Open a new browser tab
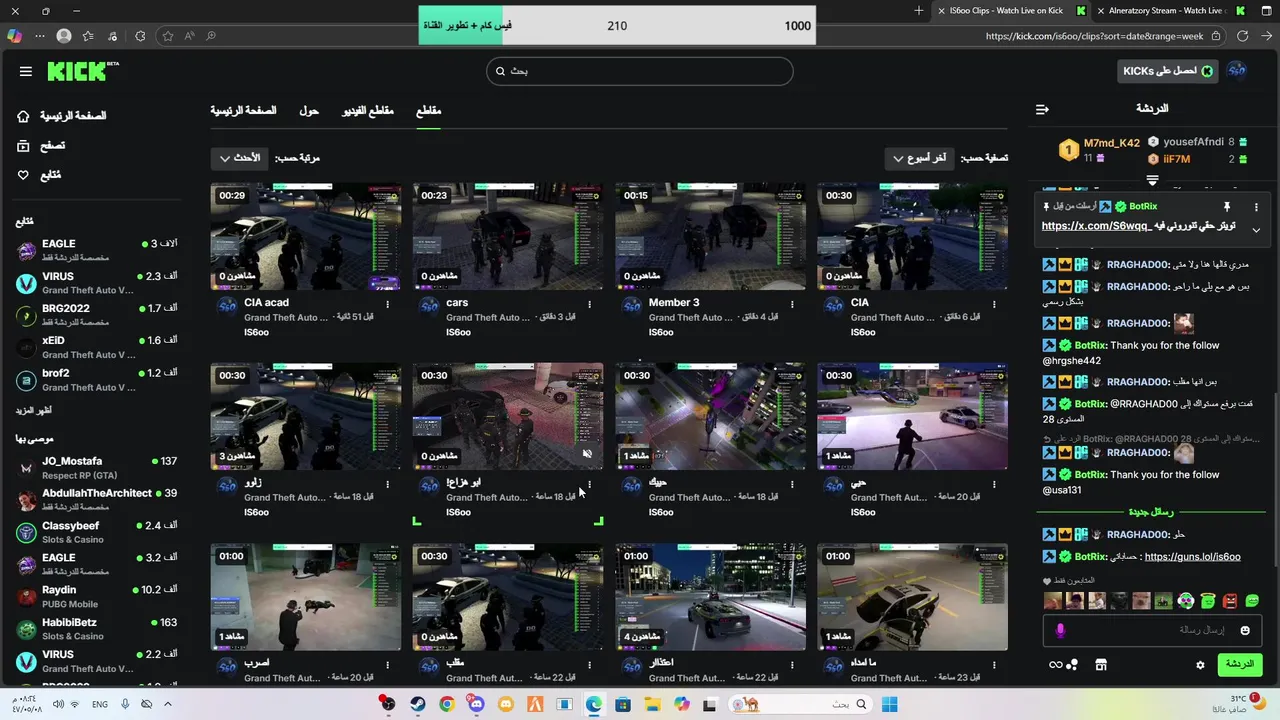The width and height of the screenshot is (1280, 720). click(x=919, y=11)
